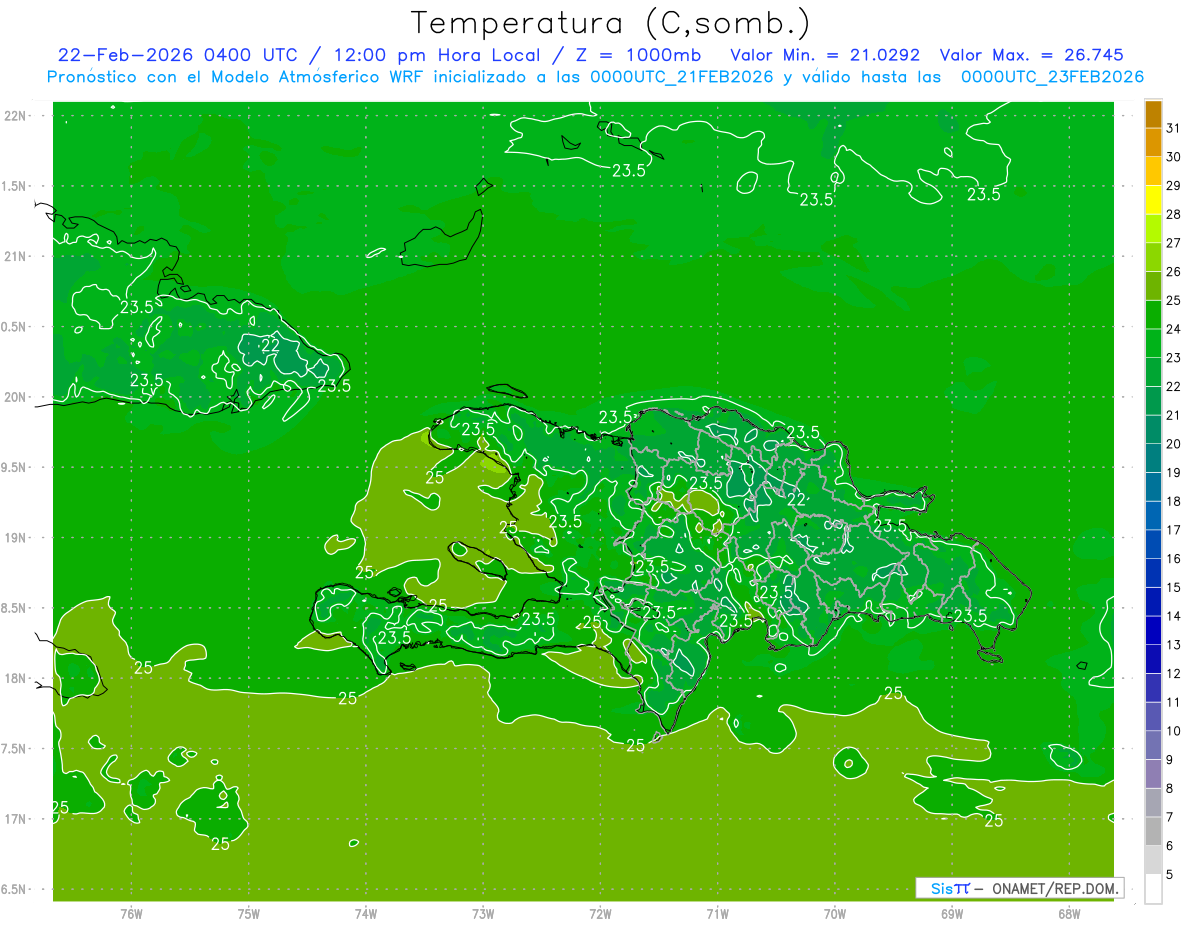Click the "Valor Min. = 21.0292" text
This screenshot has width=1200, height=927.
pyautogui.click(x=825, y=55)
